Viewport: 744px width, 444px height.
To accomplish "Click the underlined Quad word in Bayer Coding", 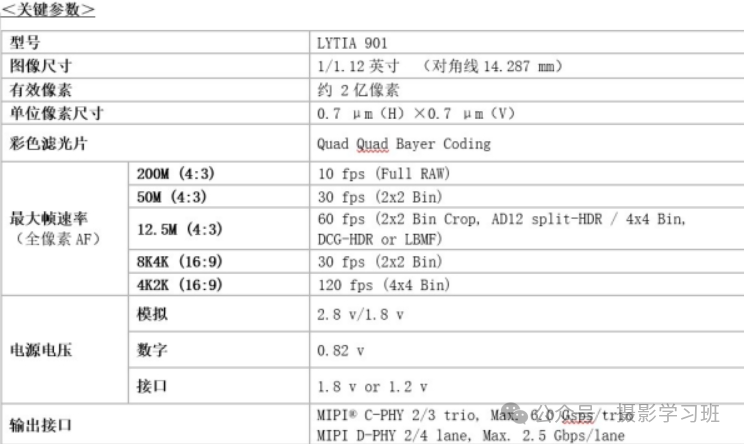I will 372,144.
